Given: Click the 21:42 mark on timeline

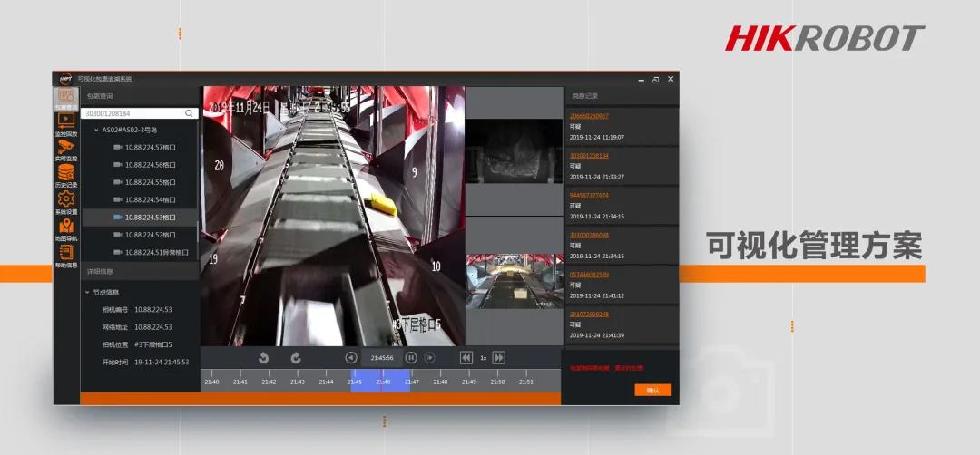Looking at the screenshot, I should (269, 381).
